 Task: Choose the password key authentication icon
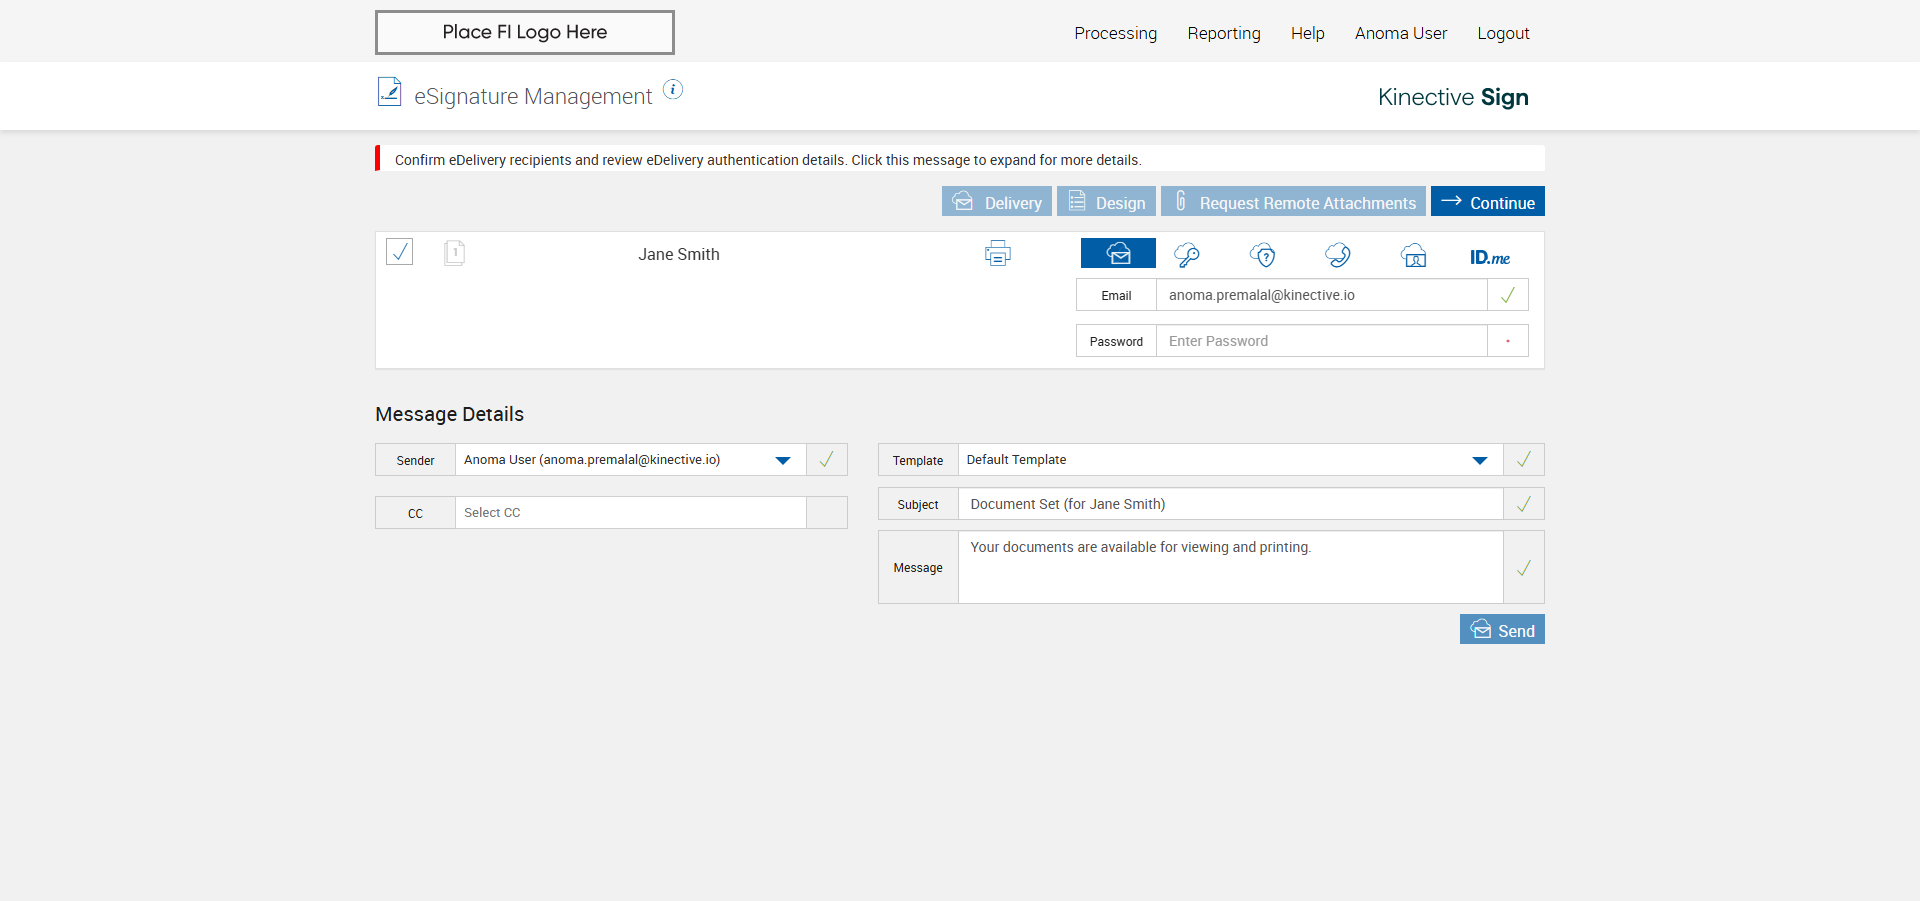(x=1187, y=255)
